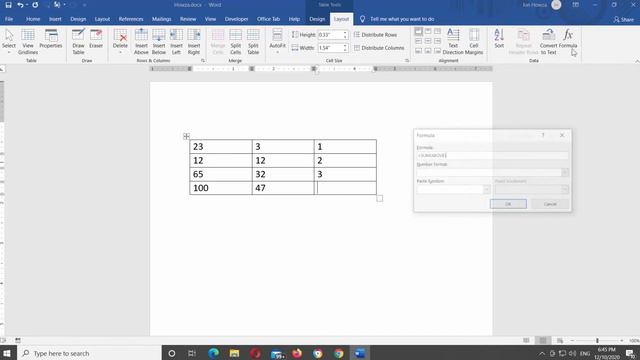Click the Formula dialog help button
This screenshot has height=360, width=640.
pyautogui.click(x=543, y=135)
